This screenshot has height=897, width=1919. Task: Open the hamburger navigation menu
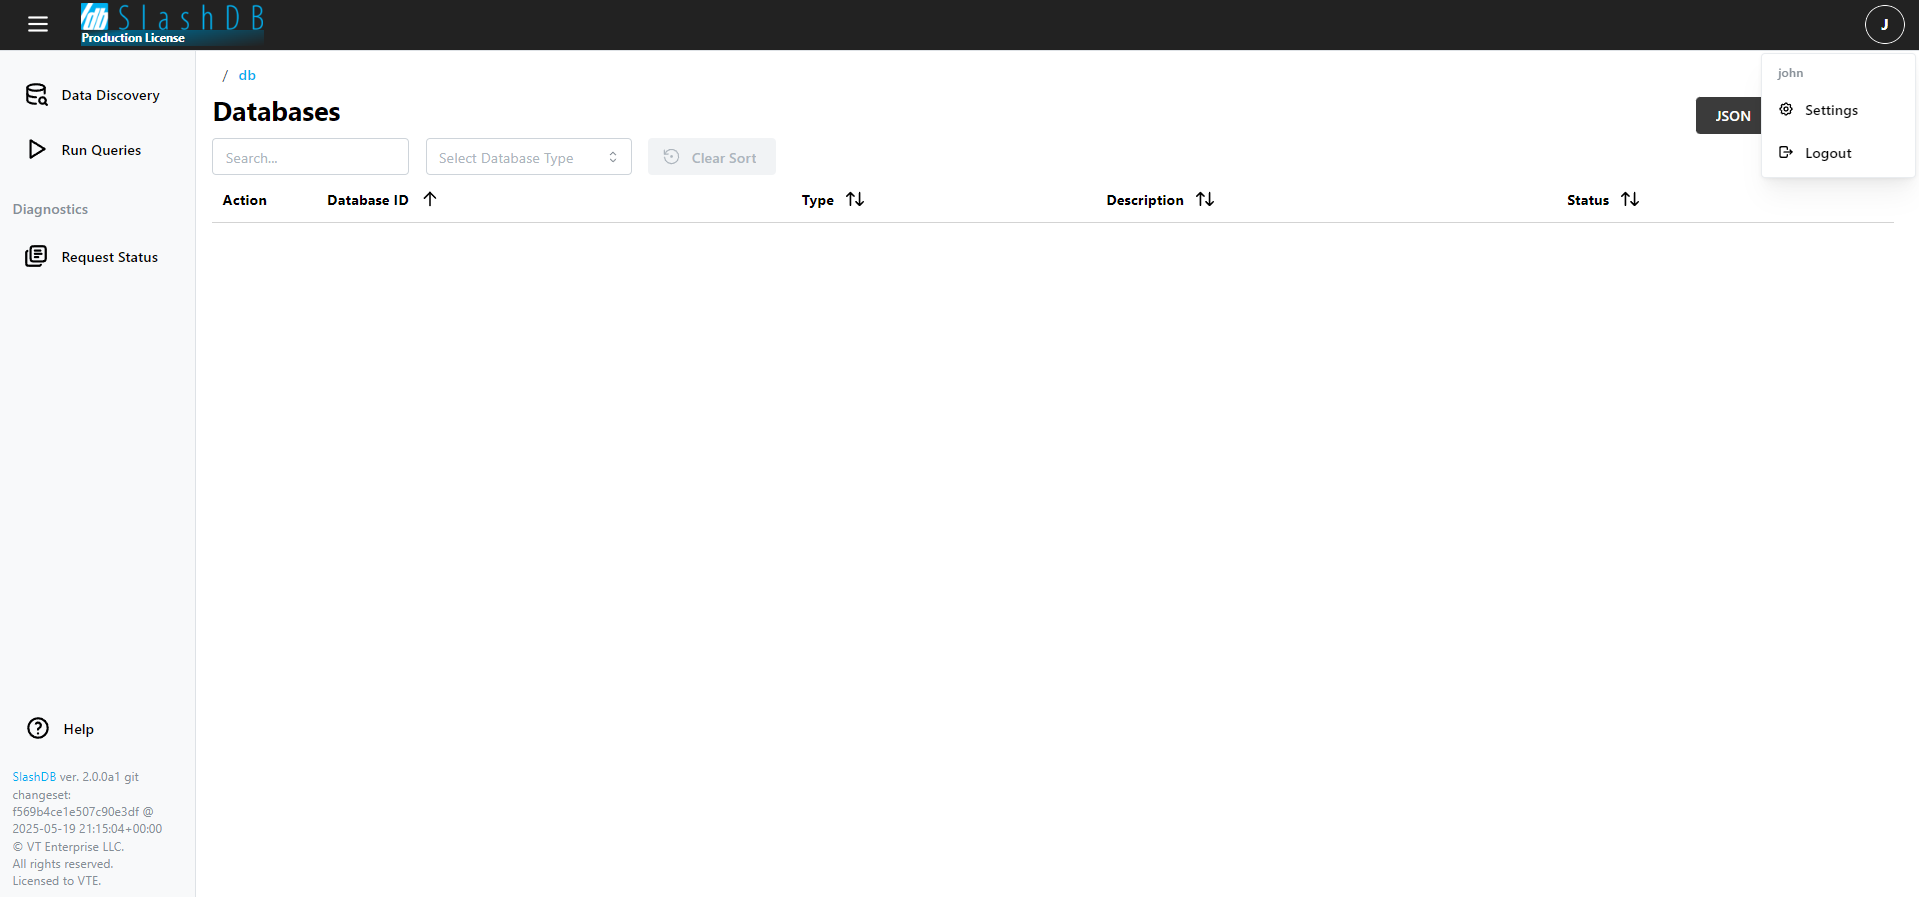pyautogui.click(x=38, y=24)
